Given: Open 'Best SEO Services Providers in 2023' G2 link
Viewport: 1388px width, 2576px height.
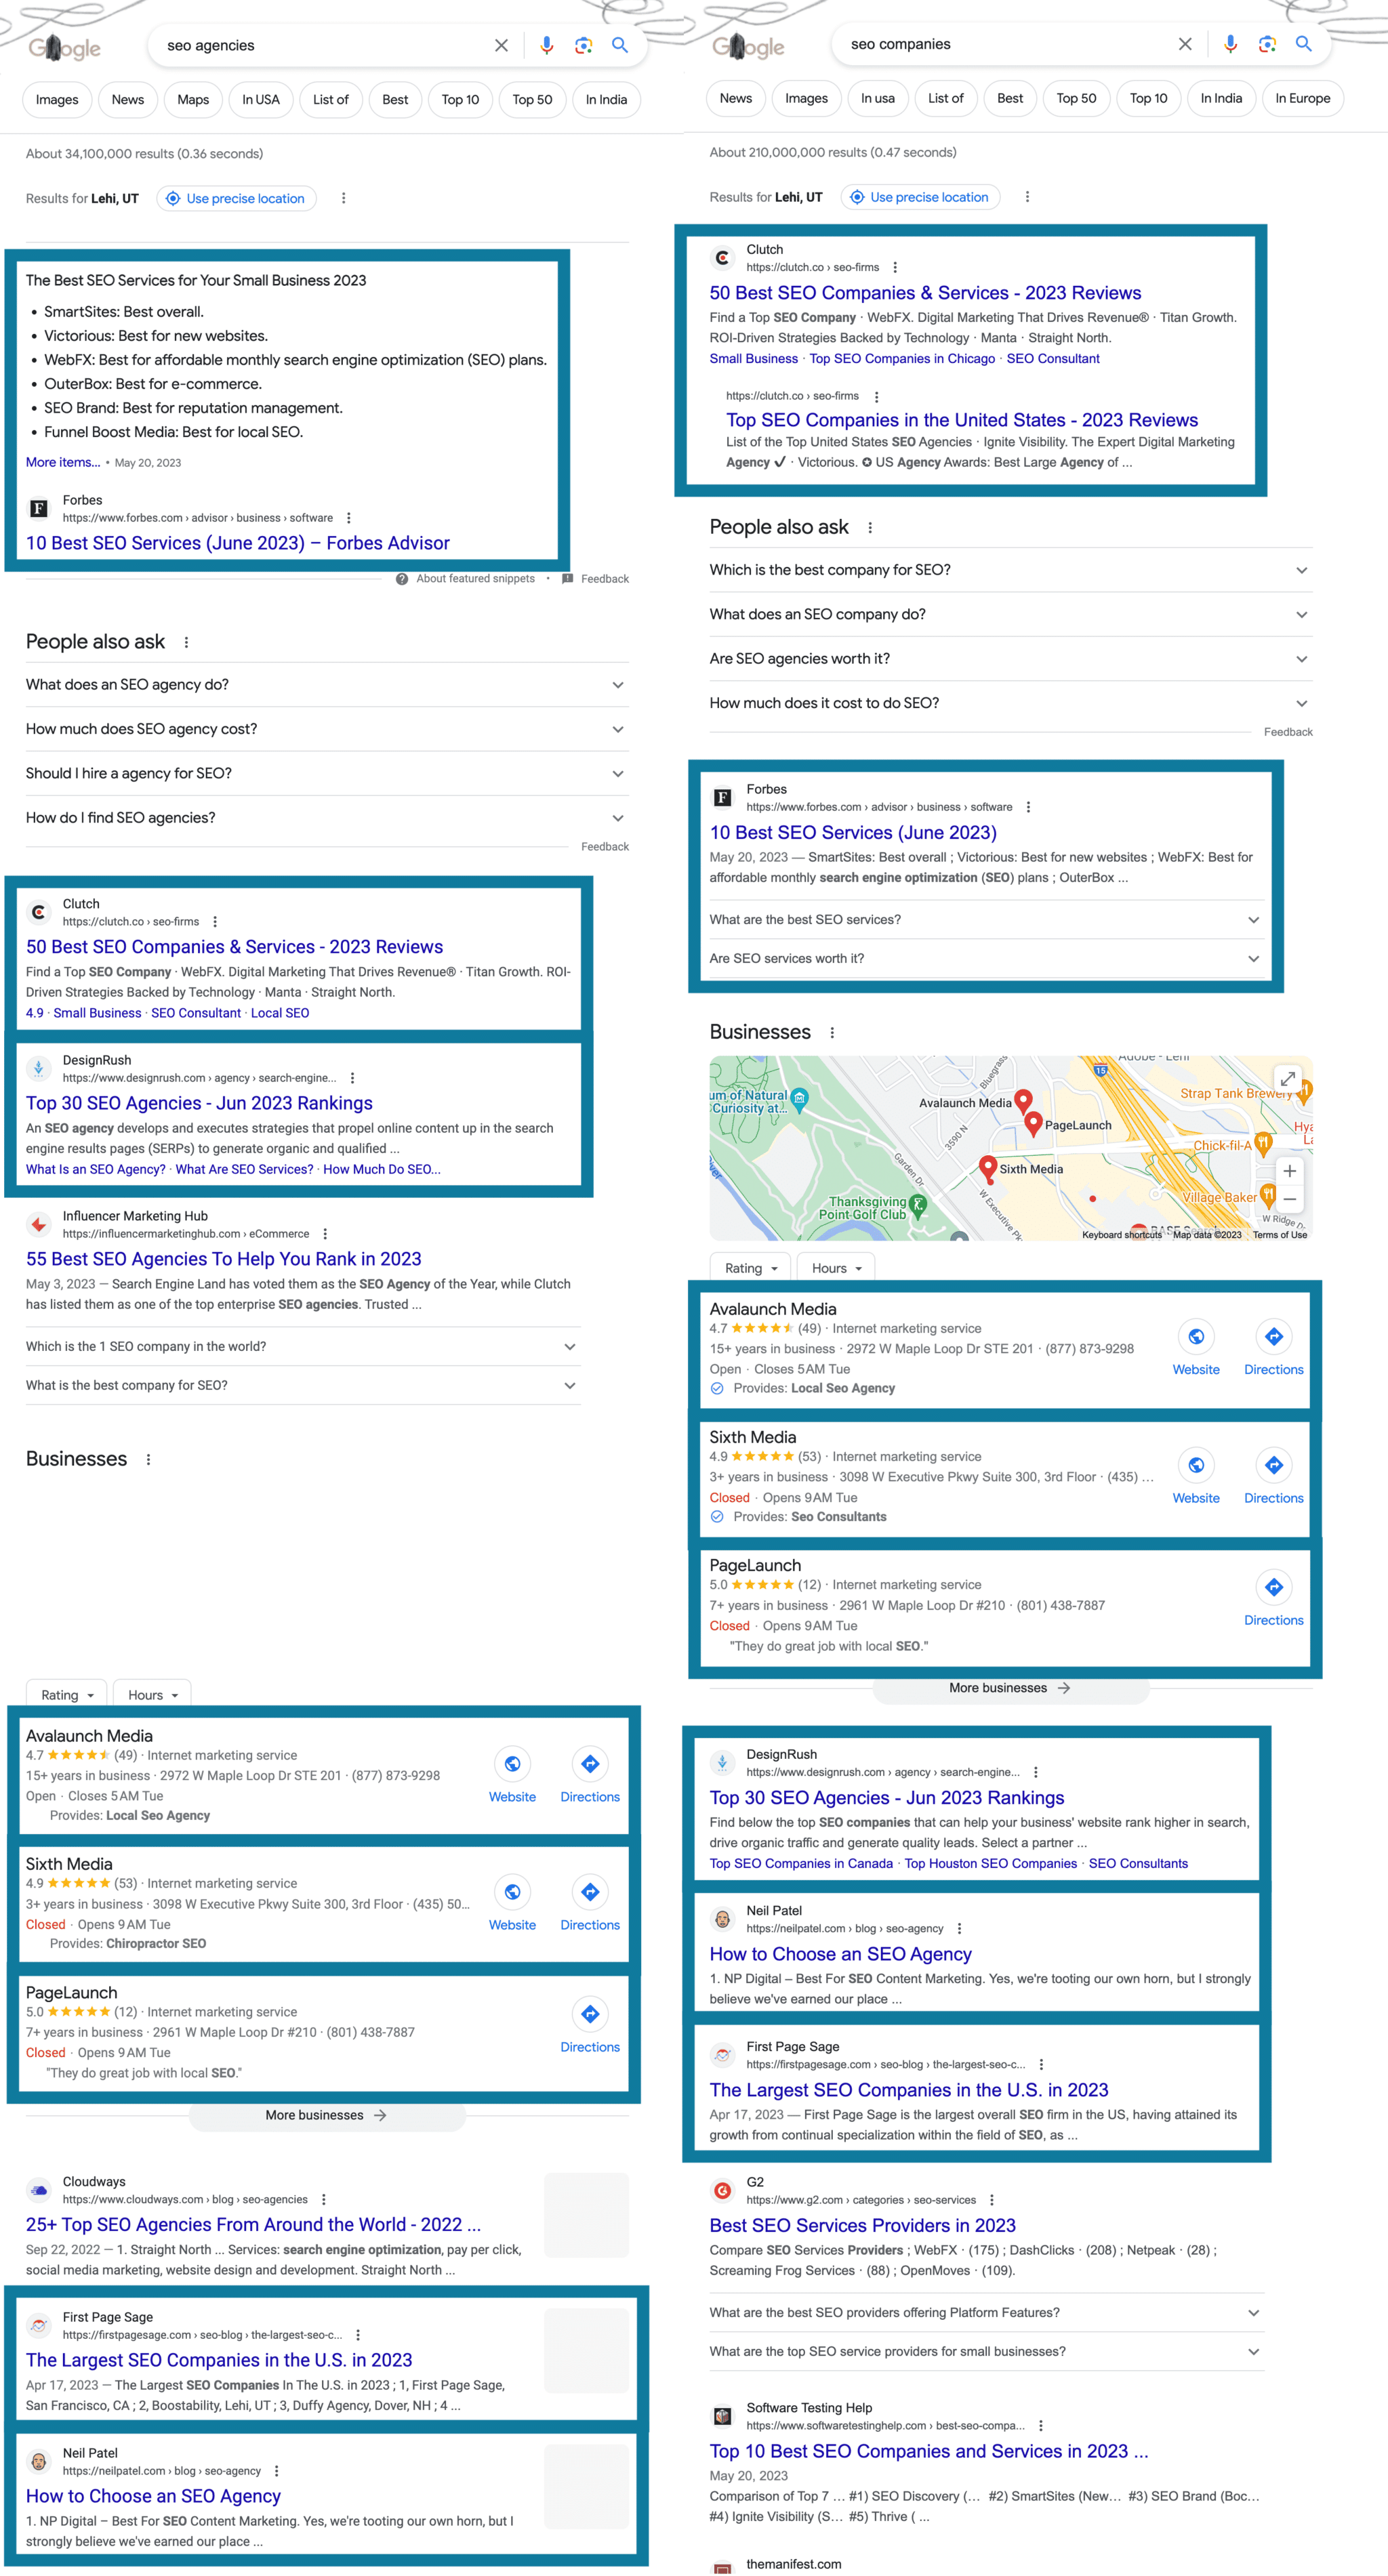Looking at the screenshot, I should click(862, 2225).
